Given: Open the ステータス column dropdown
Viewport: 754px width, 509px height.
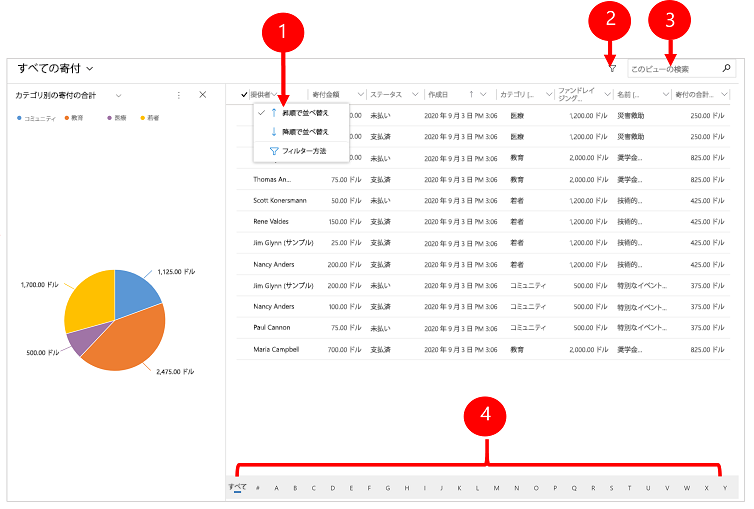Looking at the screenshot, I should 415,94.
